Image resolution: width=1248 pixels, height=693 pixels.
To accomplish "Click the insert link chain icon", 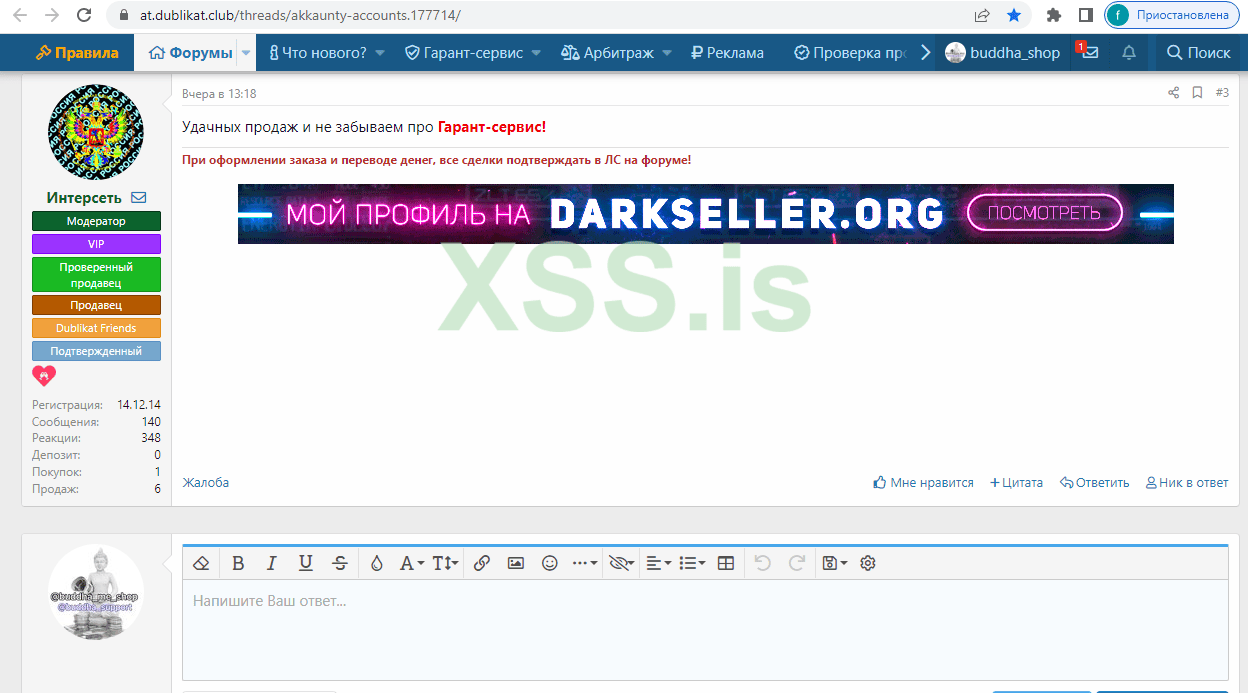I will pos(481,563).
